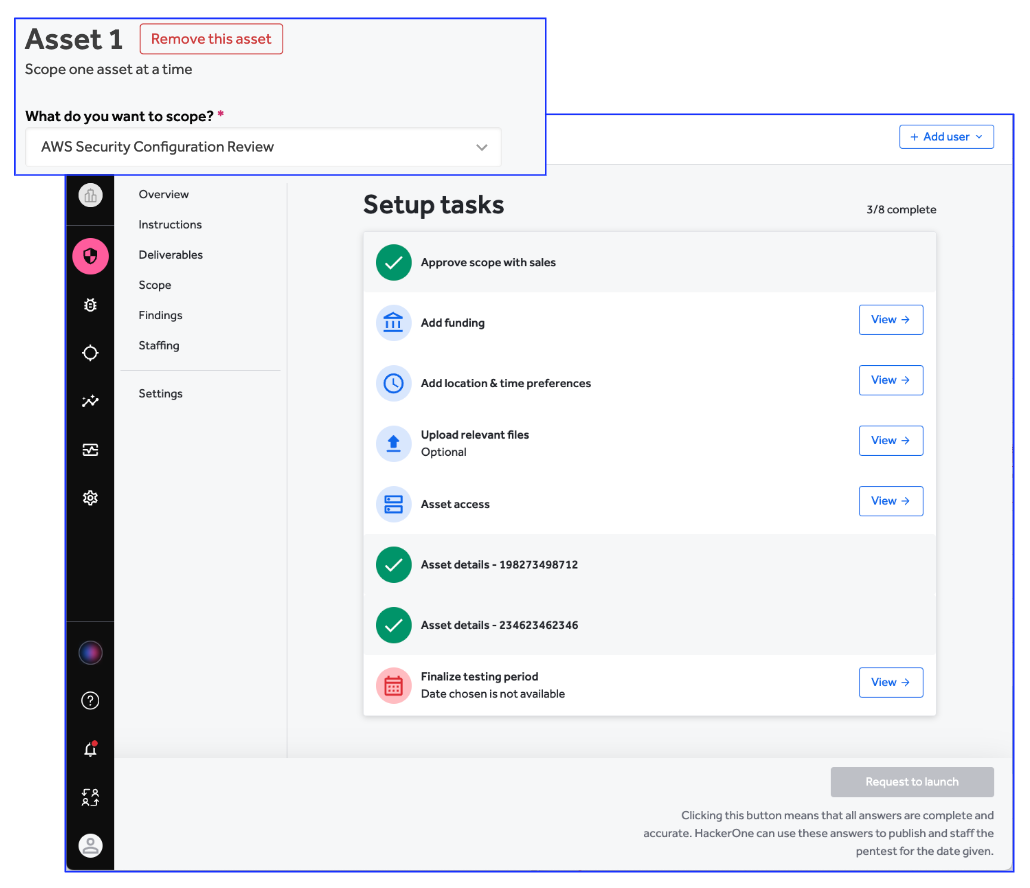The height and width of the screenshot is (888, 1030).
Task: Click the Remove this asset button
Action: click(211, 39)
